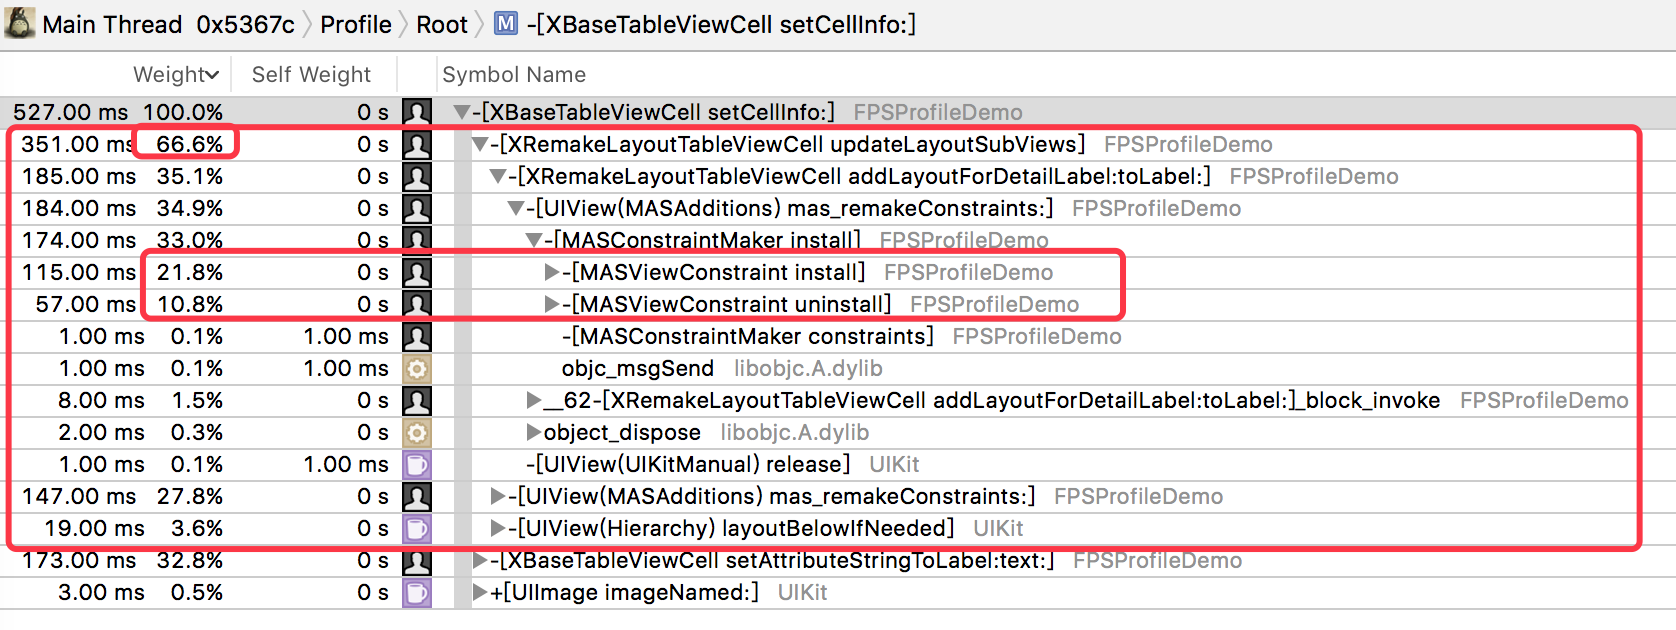Expand the MASViewConstraint install row
This screenshot has height=630, width=1676.
click(x=551, y=272)
